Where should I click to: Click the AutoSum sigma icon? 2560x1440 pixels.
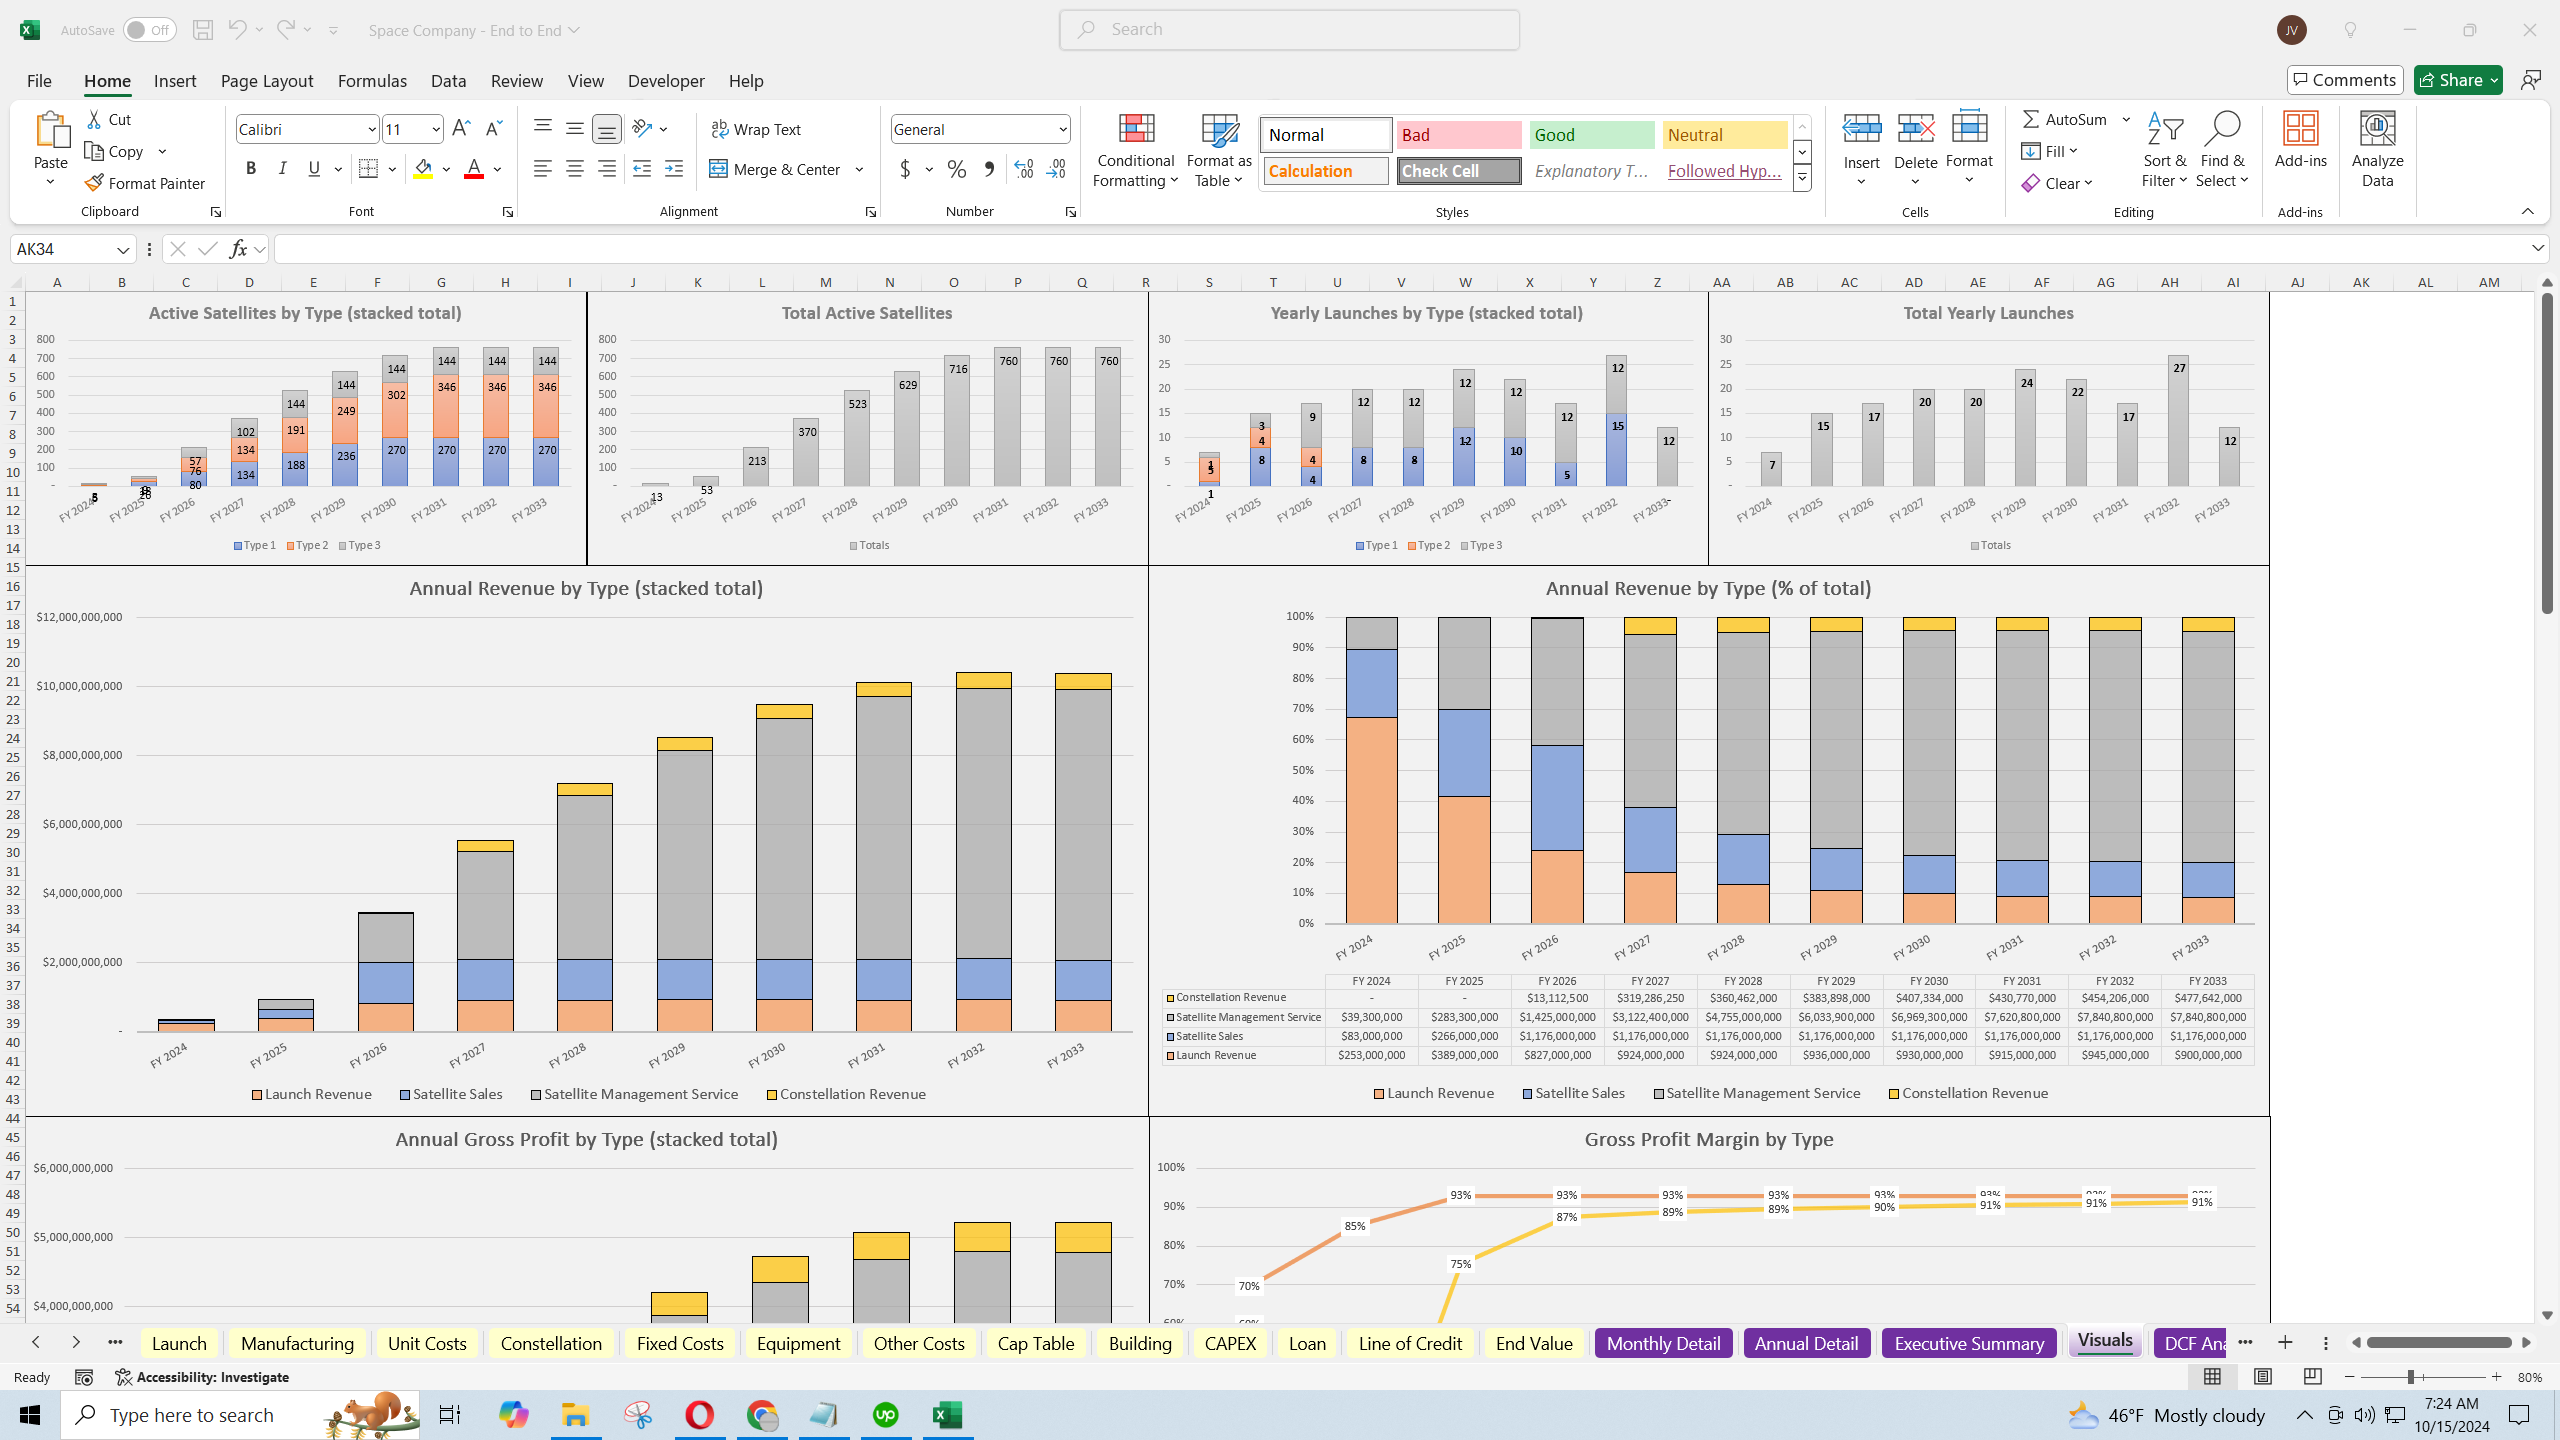tap(2031, 119)
